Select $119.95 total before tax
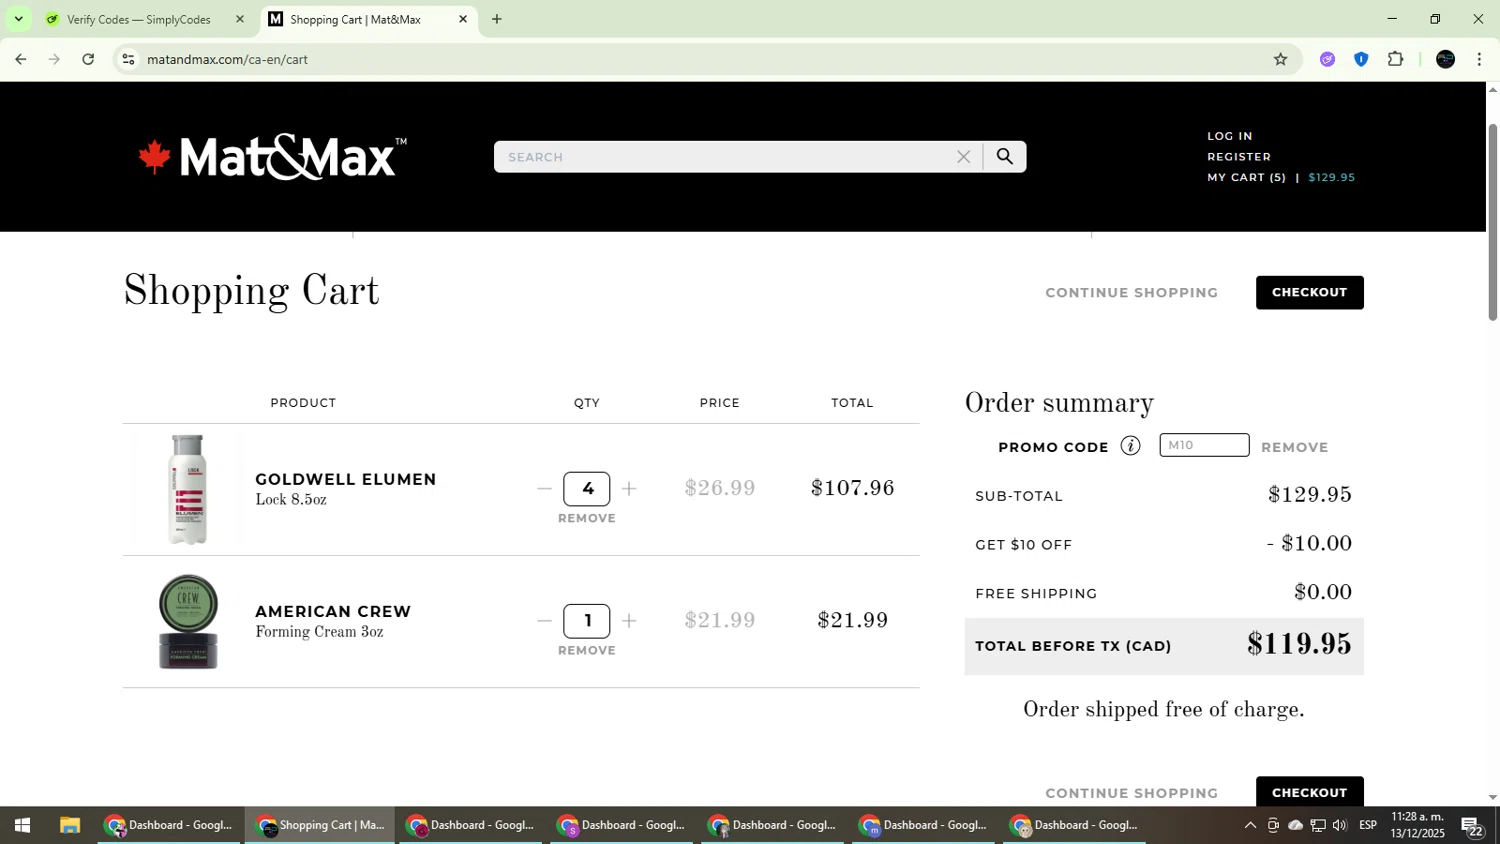Image resolution: width=1500 pixels, height=844 pixels. [1299, 645]
